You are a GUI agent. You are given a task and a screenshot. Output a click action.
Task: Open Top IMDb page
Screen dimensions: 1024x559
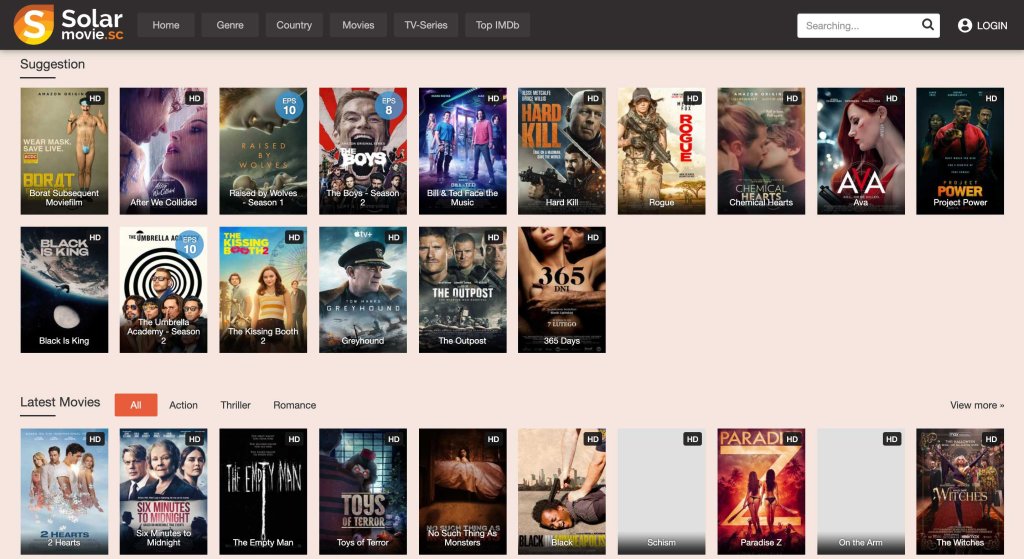(x=498, y=25)
